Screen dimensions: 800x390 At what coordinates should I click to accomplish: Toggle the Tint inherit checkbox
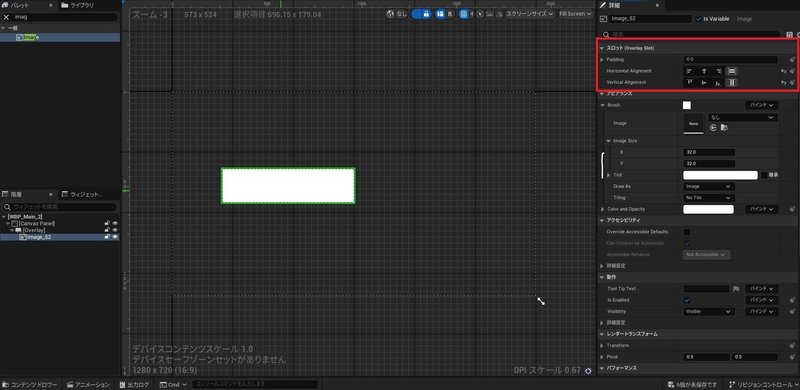pos(764,175)
